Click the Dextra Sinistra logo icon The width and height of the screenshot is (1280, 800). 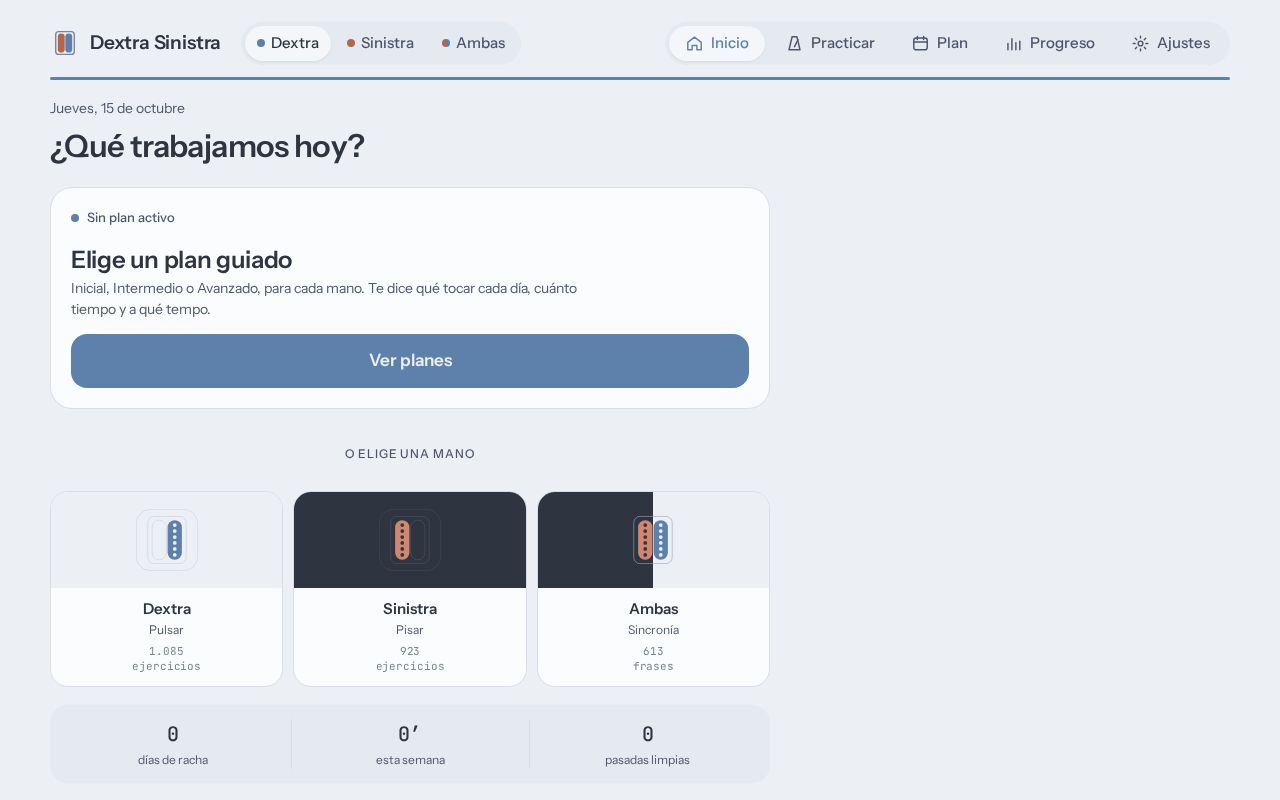pos(65,43)
